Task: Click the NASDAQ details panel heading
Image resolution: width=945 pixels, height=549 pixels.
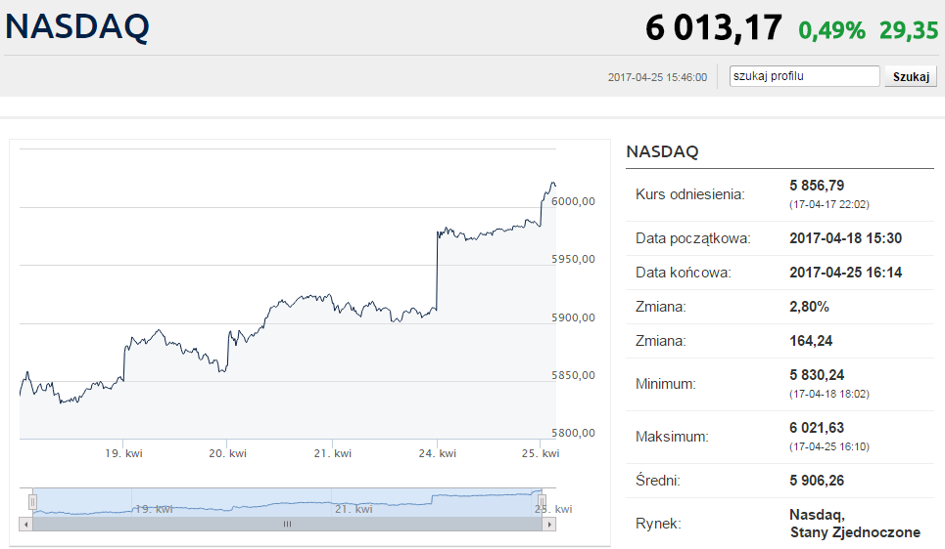Action: [662, 151]
